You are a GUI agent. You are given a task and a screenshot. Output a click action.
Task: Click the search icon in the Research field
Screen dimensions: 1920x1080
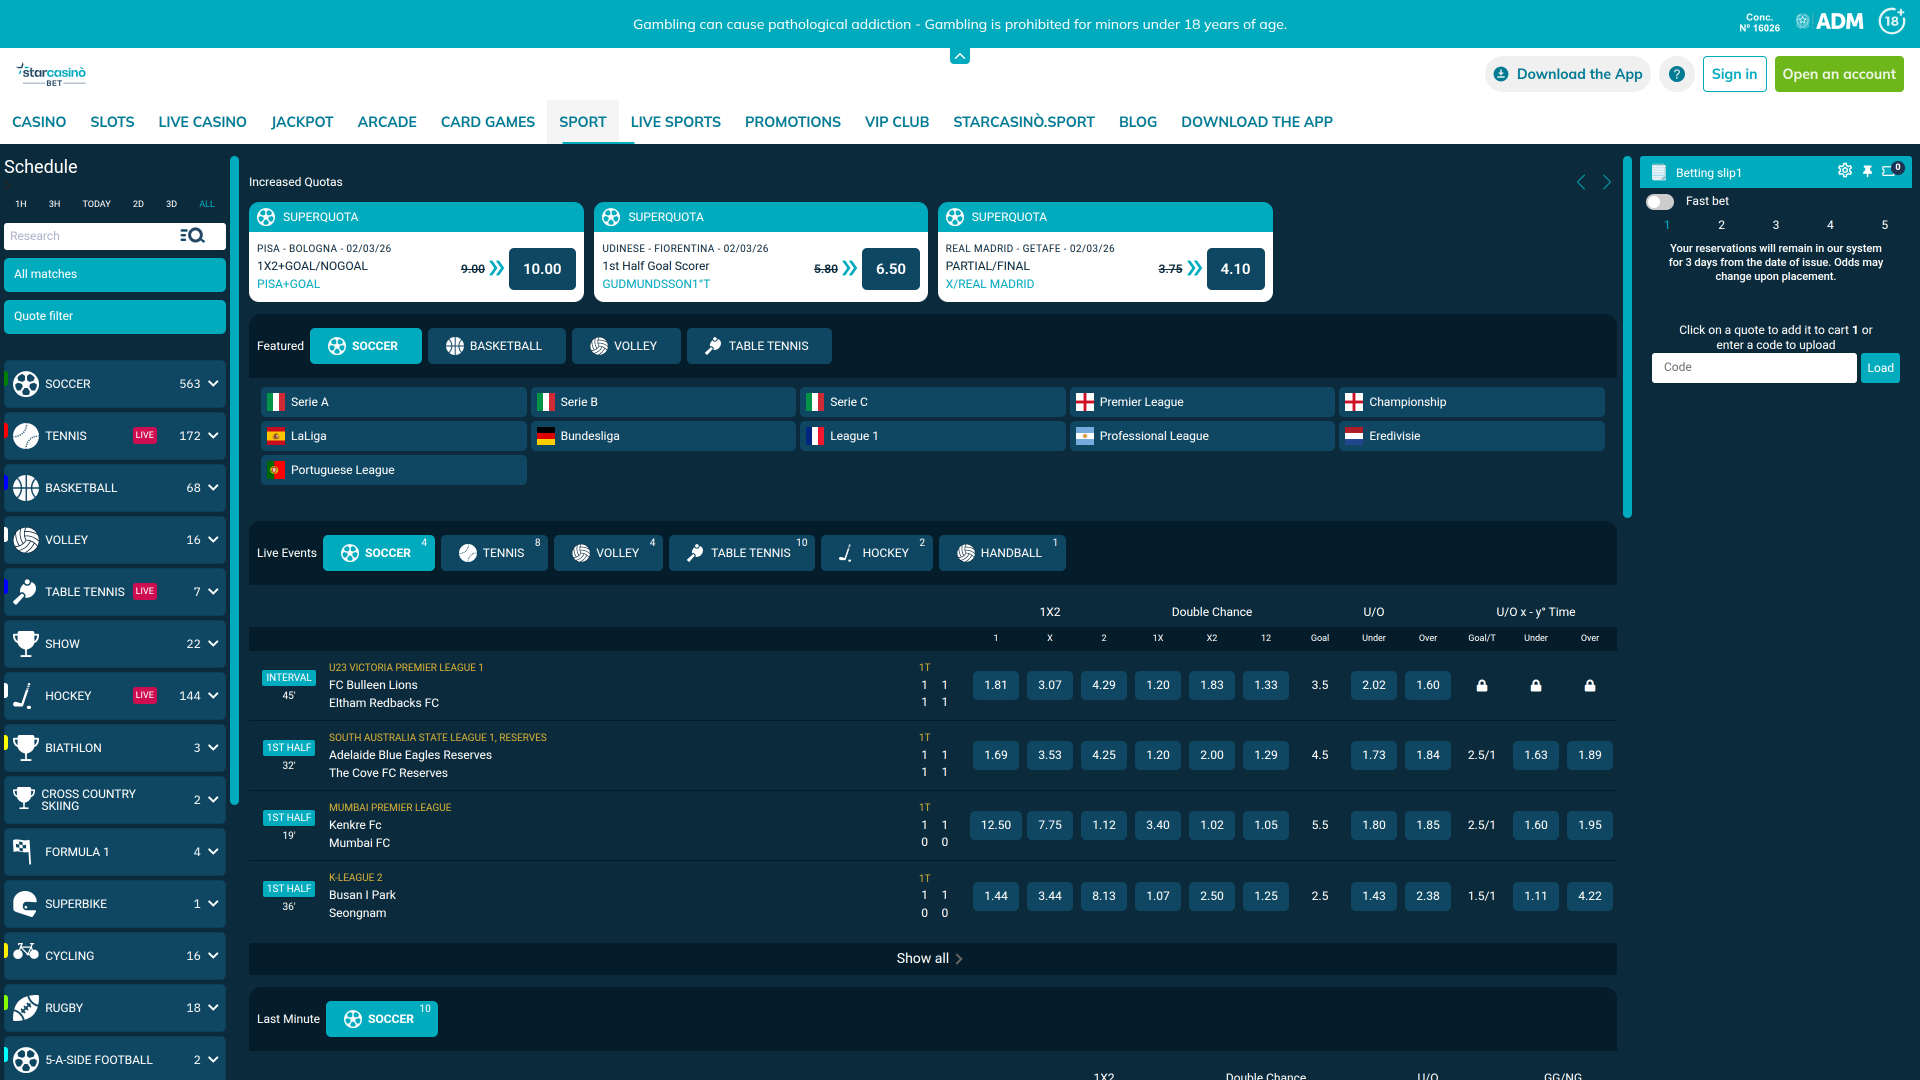pyautogui.click(x=192, y=235)
